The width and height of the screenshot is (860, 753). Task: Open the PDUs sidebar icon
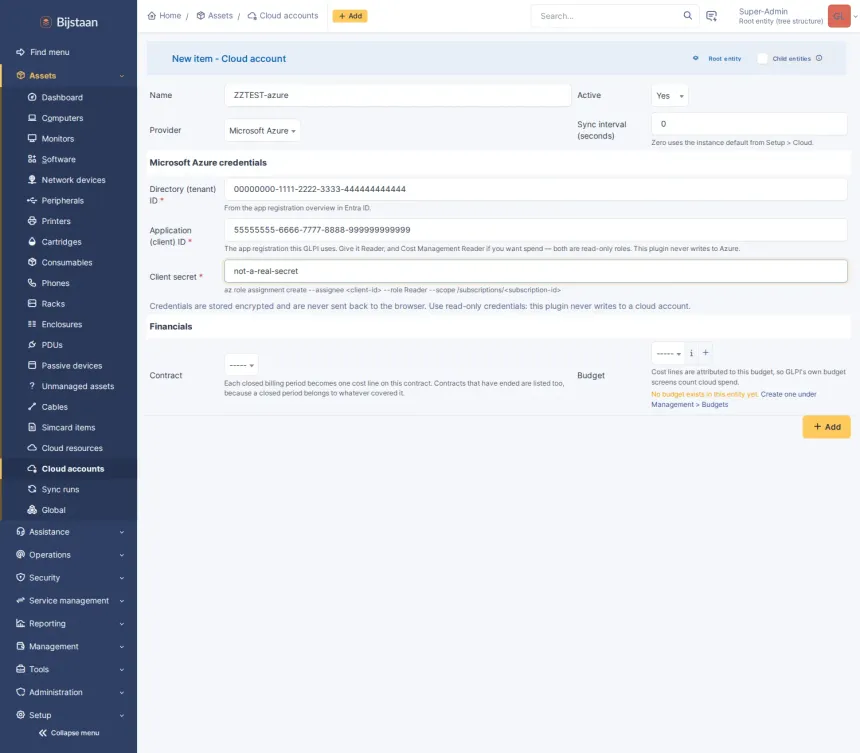pyautogui.click(x=32, y=344)
